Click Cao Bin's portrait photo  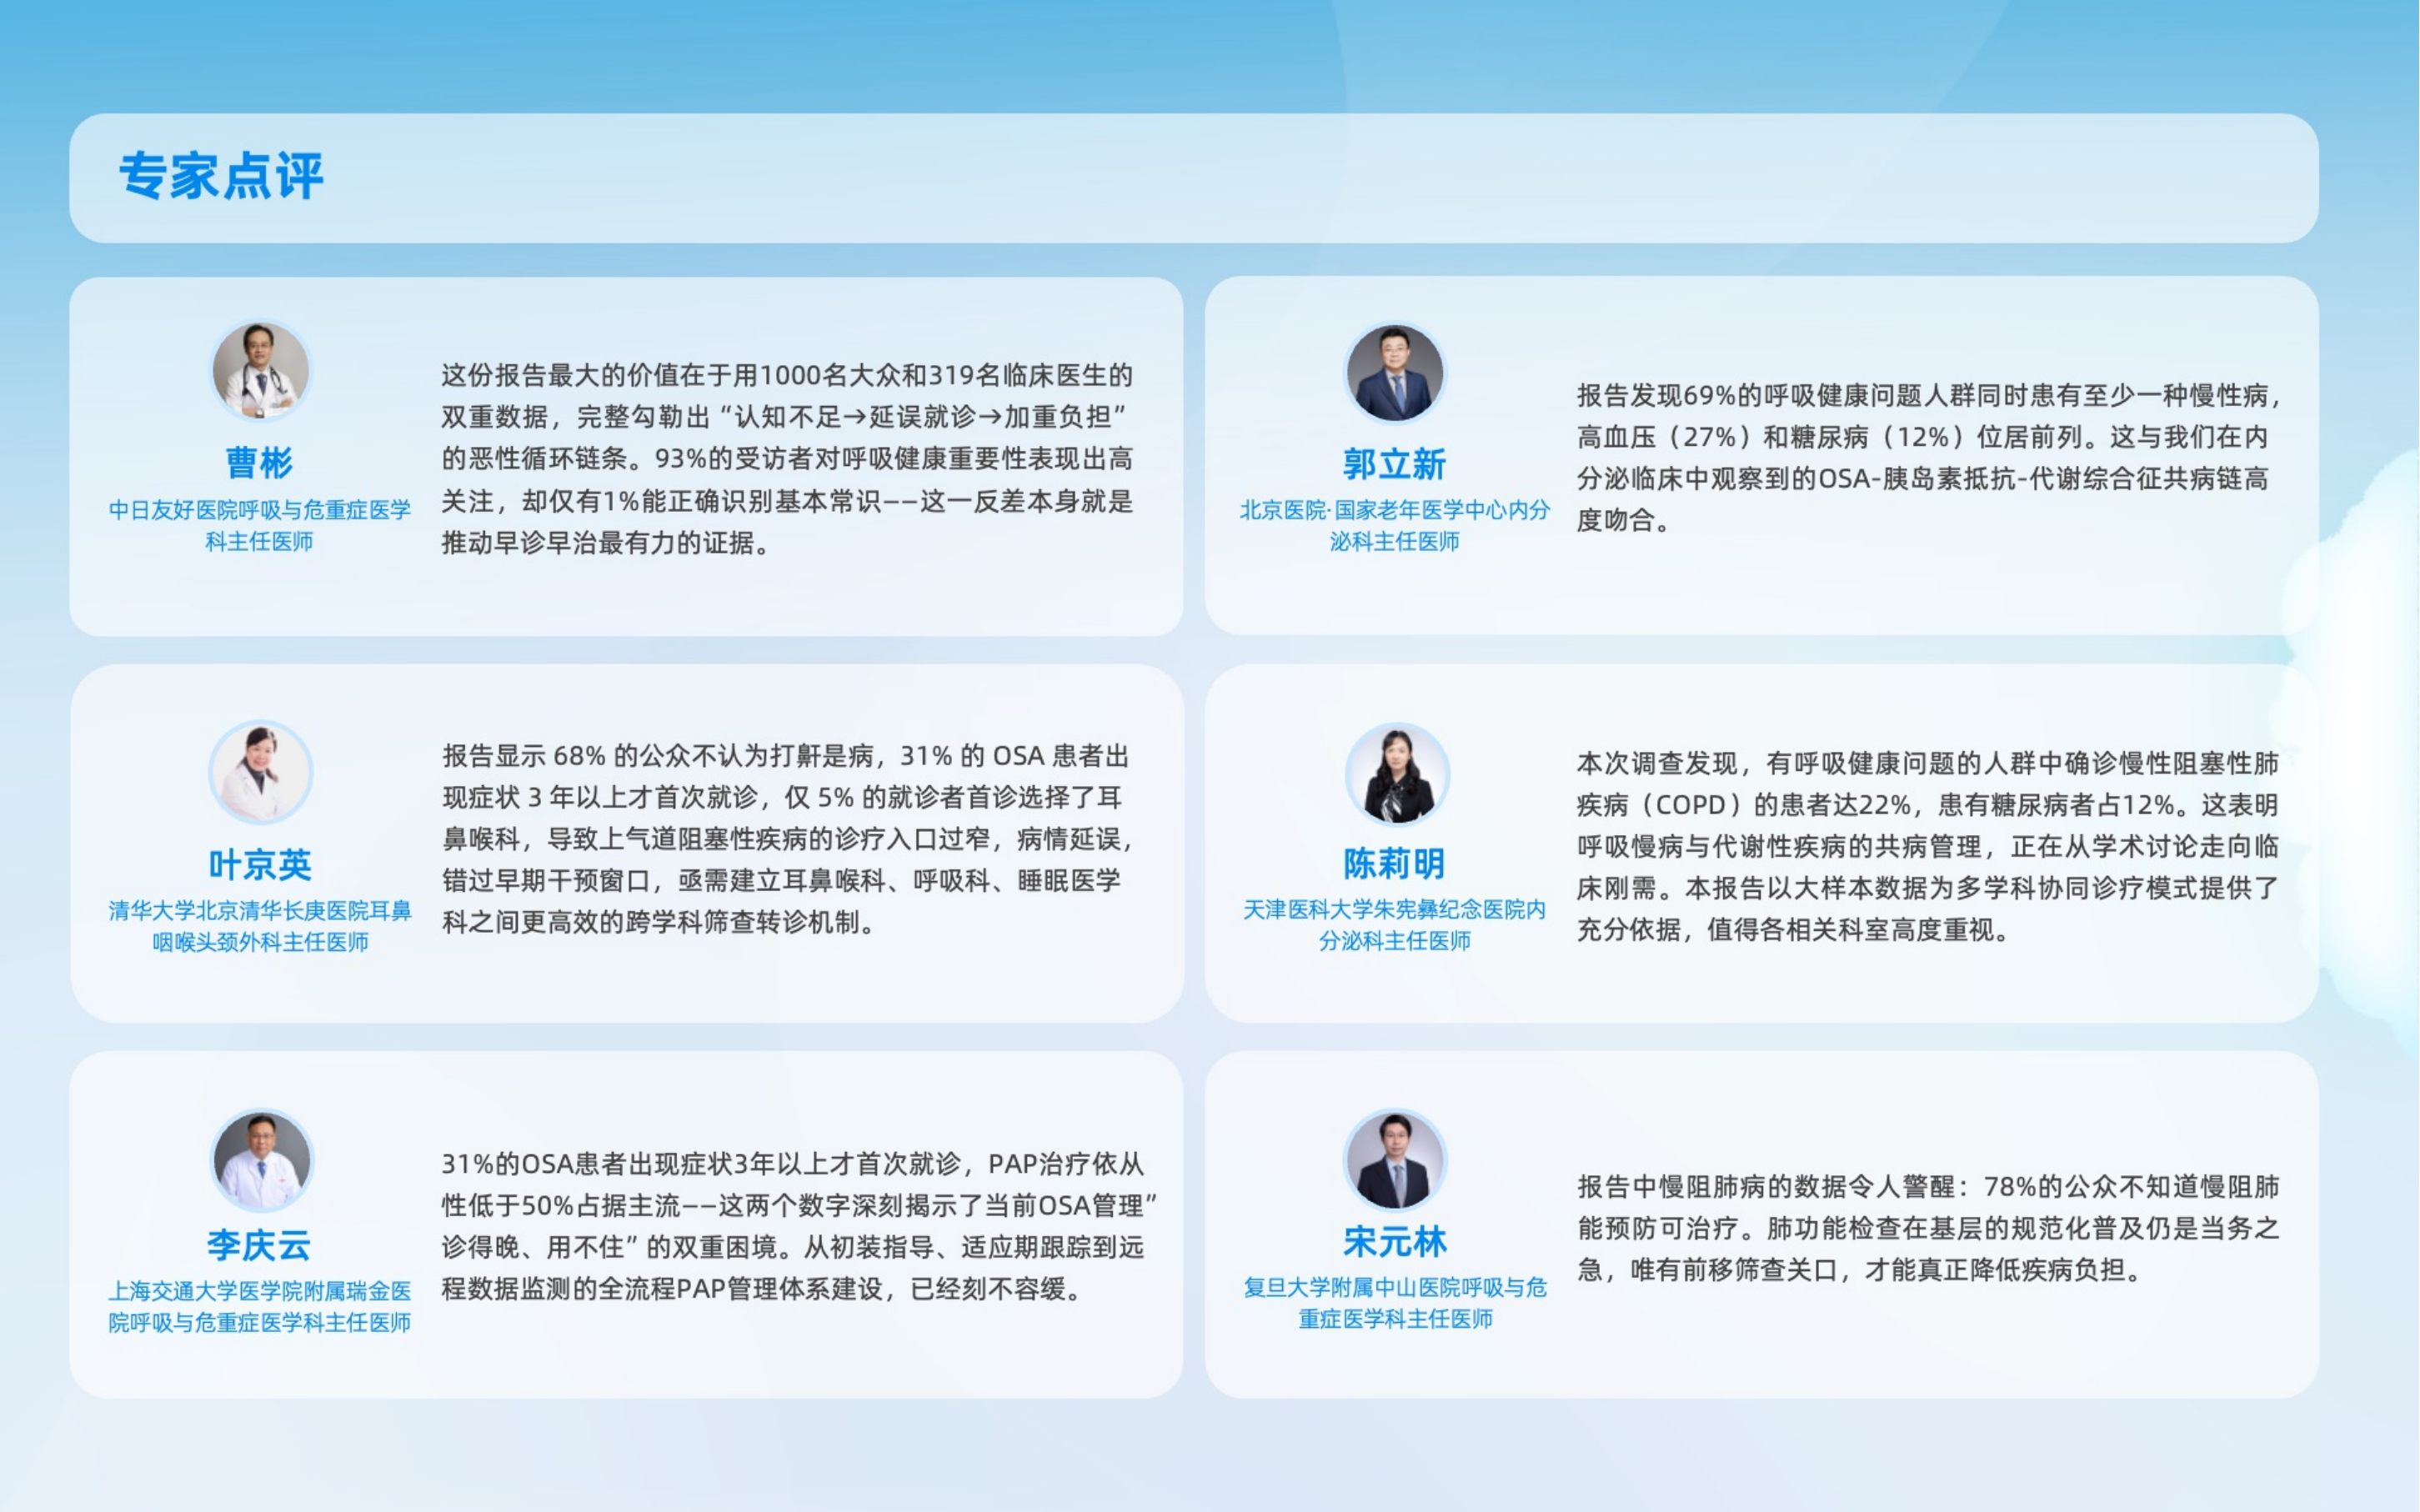coord(261,371)
